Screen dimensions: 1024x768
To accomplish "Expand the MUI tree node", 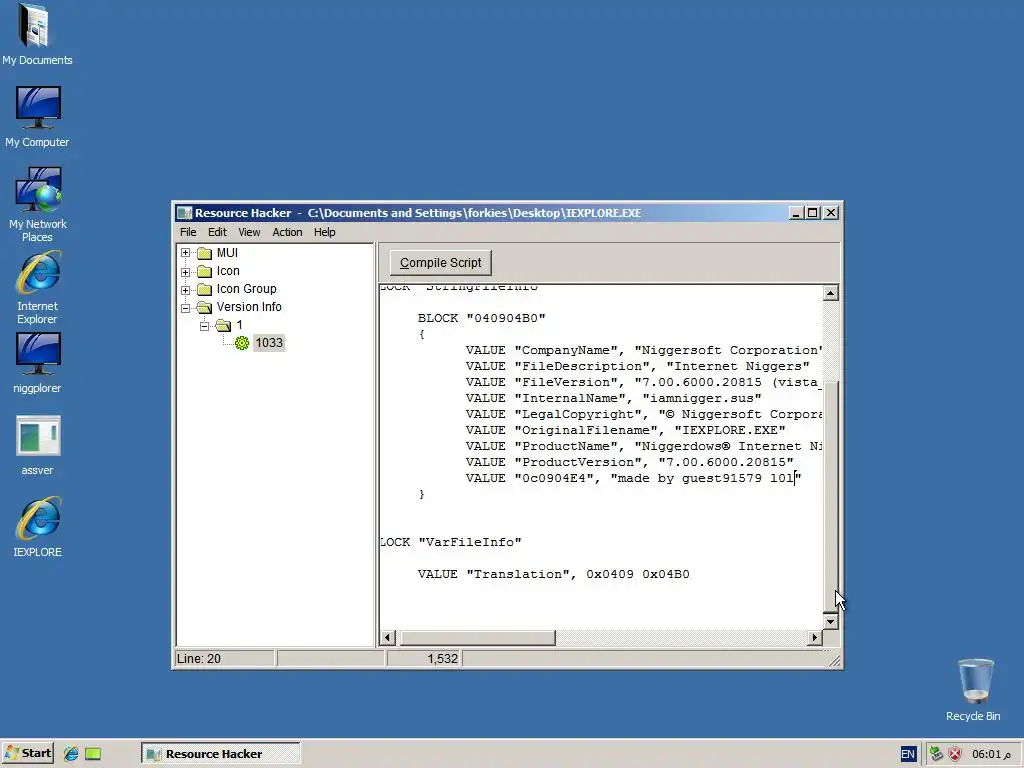I will coord(185,253).
